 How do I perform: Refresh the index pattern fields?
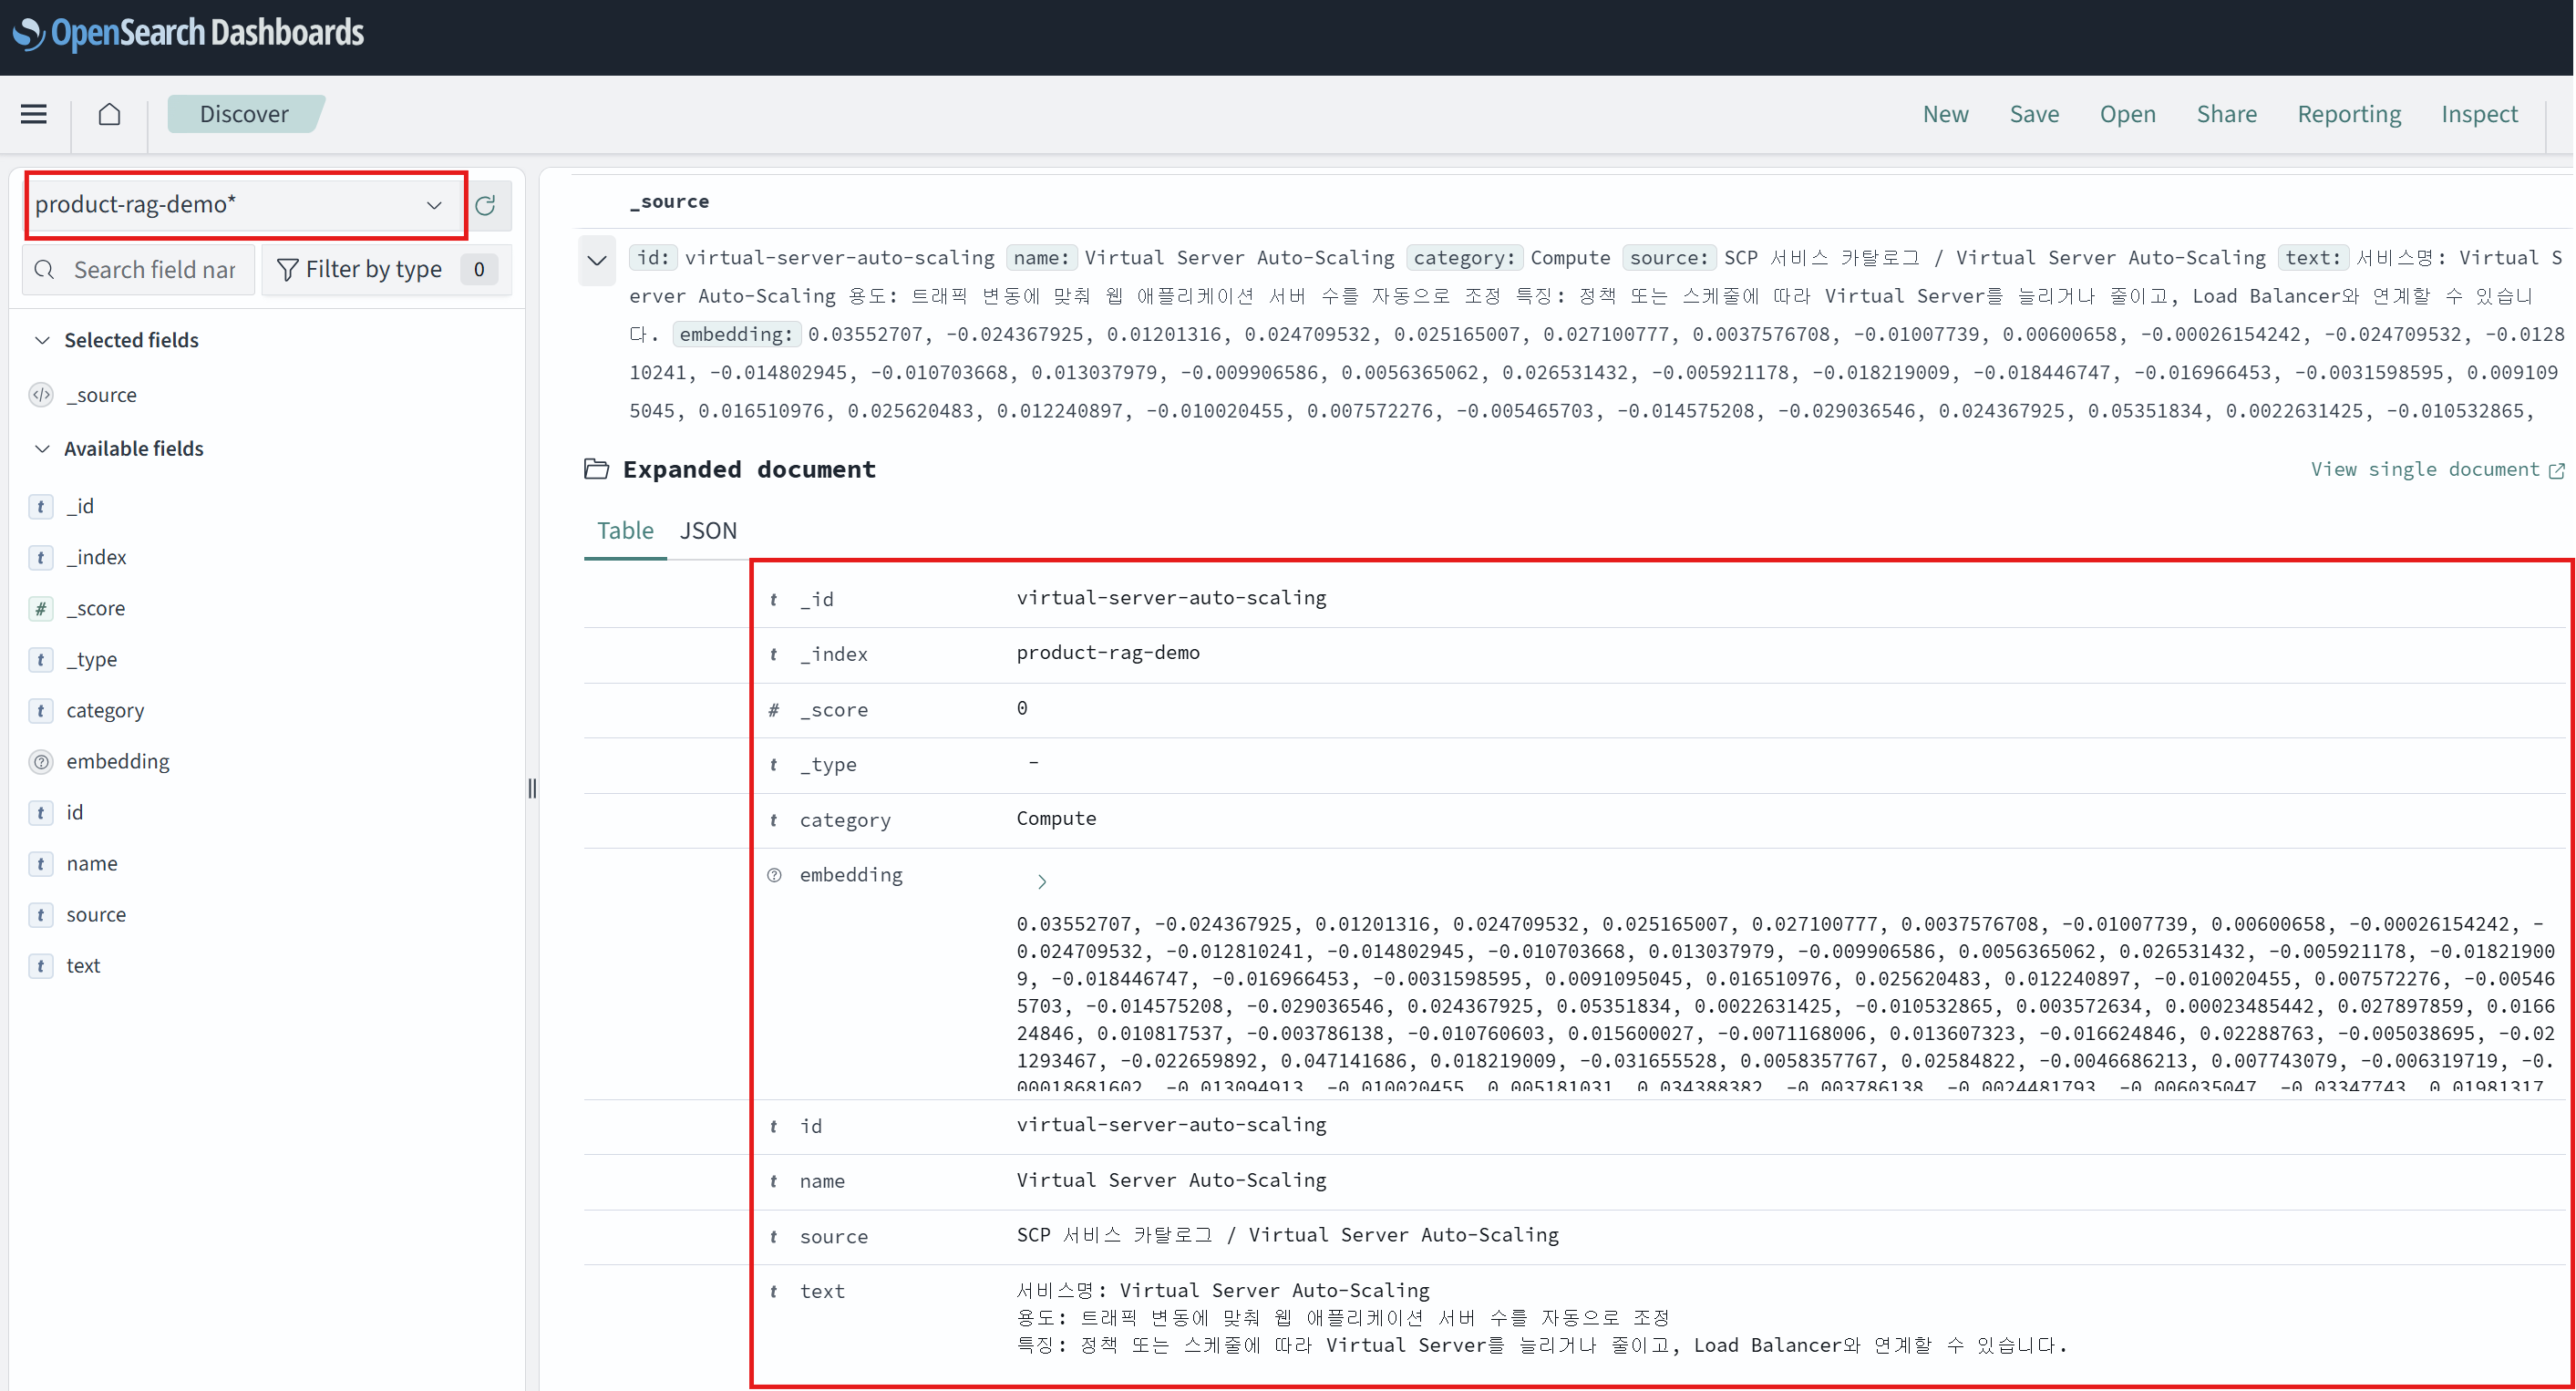coord(486,205)
